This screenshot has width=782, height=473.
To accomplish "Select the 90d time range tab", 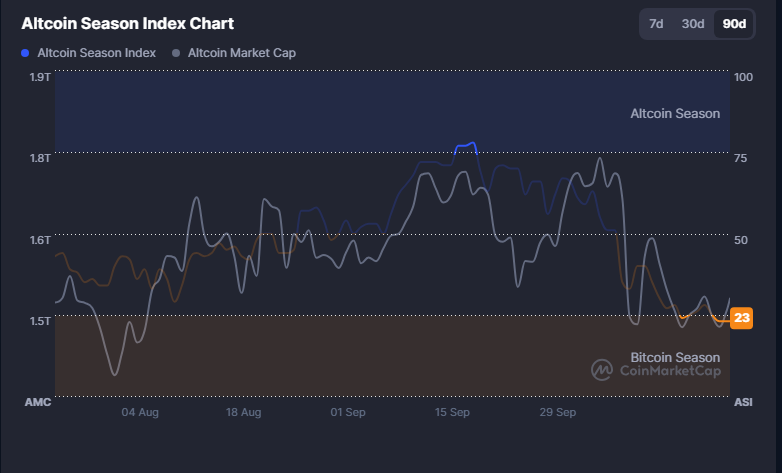I will pyautogui.click(x=734, y=24).
